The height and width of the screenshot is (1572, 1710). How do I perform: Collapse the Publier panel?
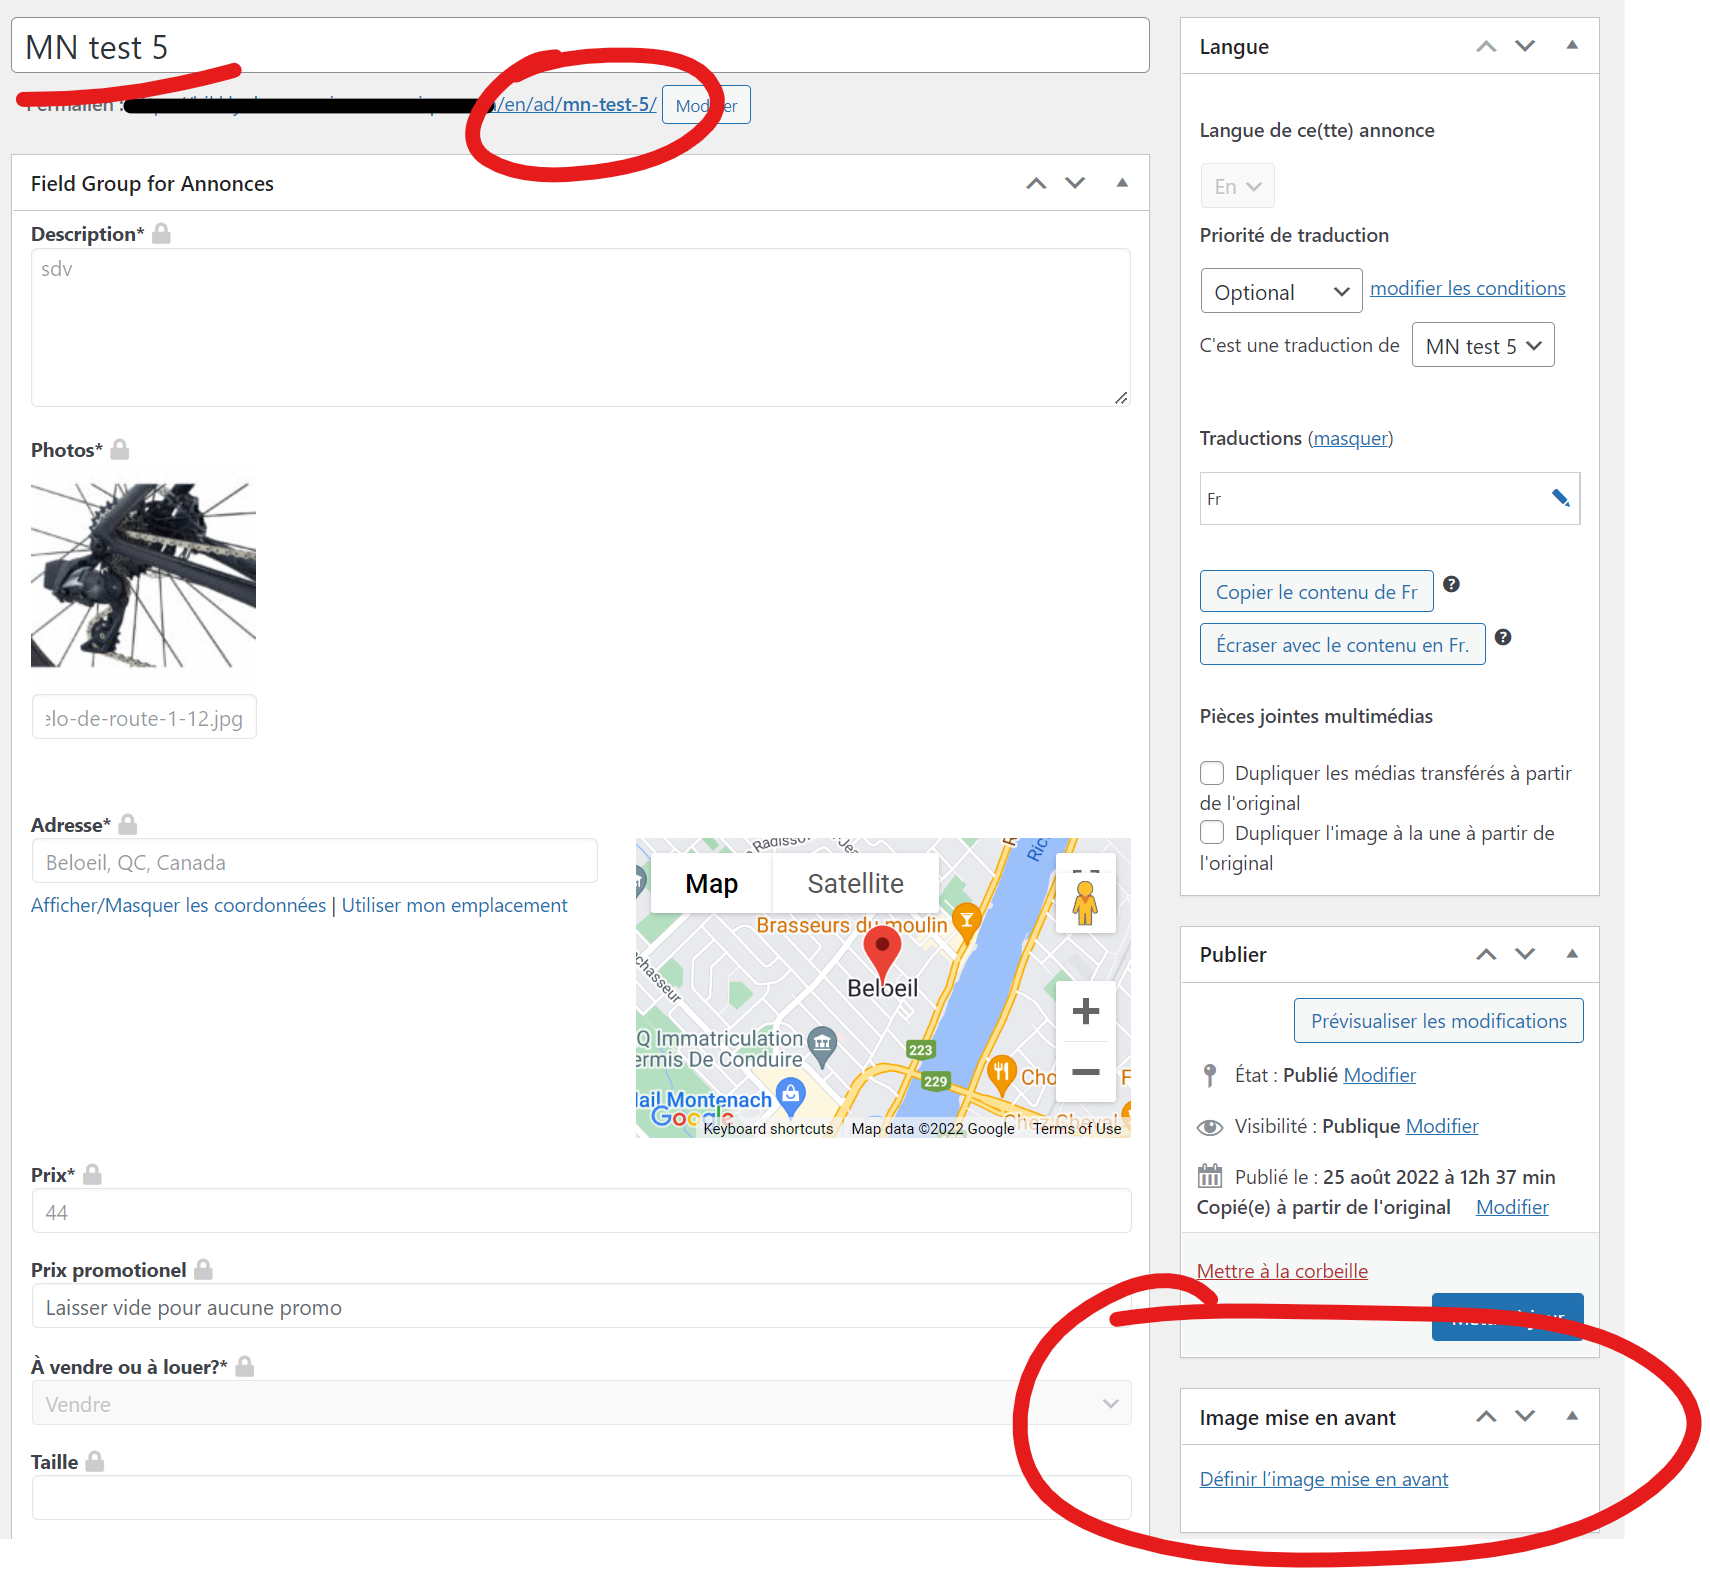click(1572, 954)
